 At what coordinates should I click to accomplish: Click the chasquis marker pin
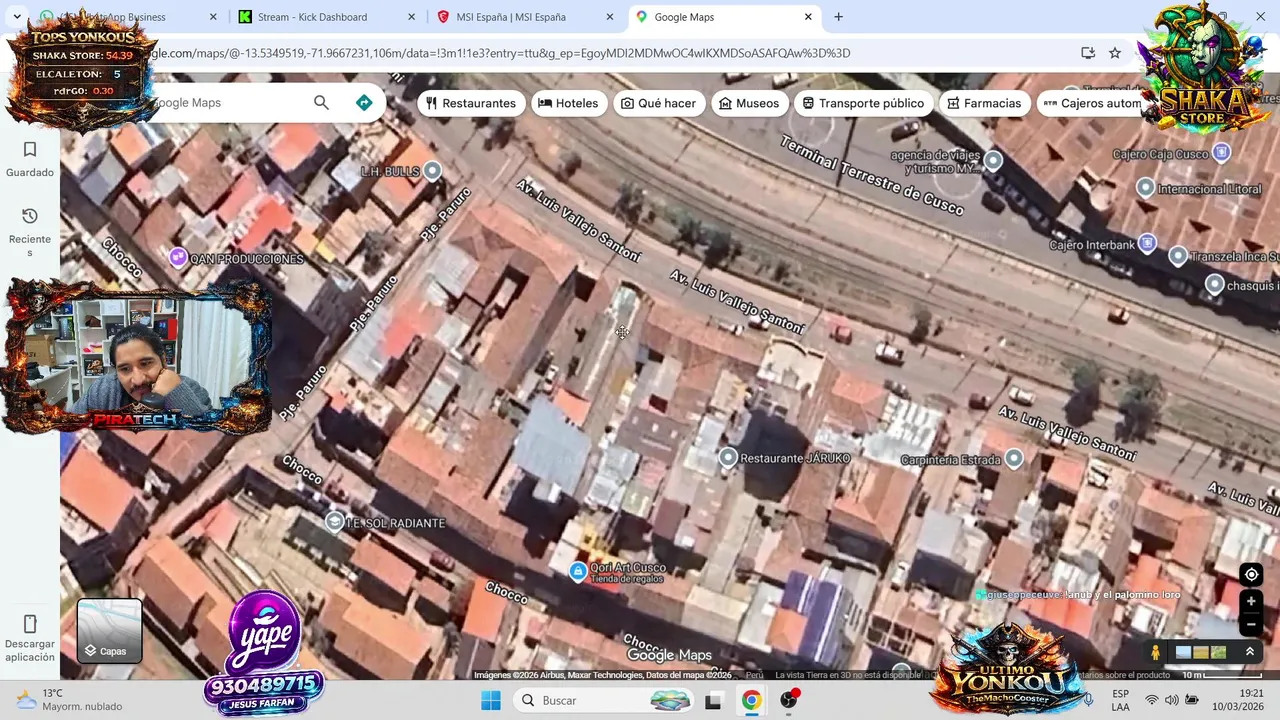[x=1214, y=285]
